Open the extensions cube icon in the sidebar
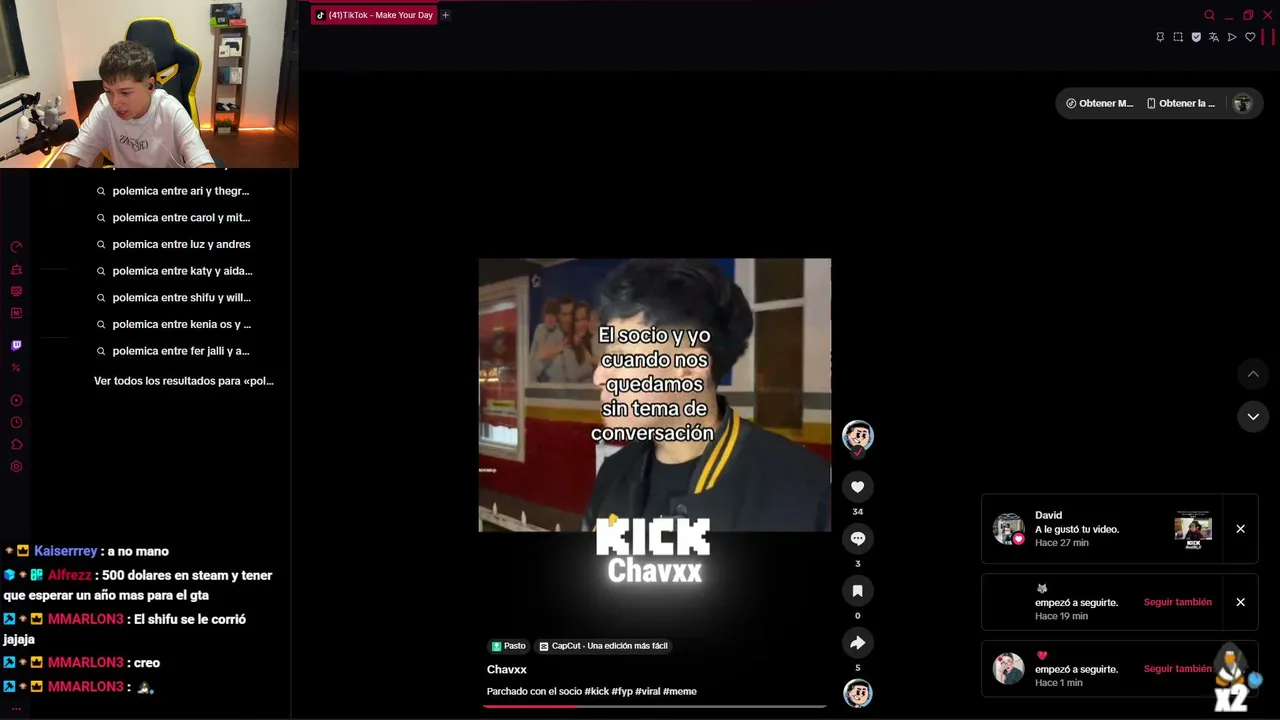Viewport: 1280px width, 720px height. pos(16,445)
